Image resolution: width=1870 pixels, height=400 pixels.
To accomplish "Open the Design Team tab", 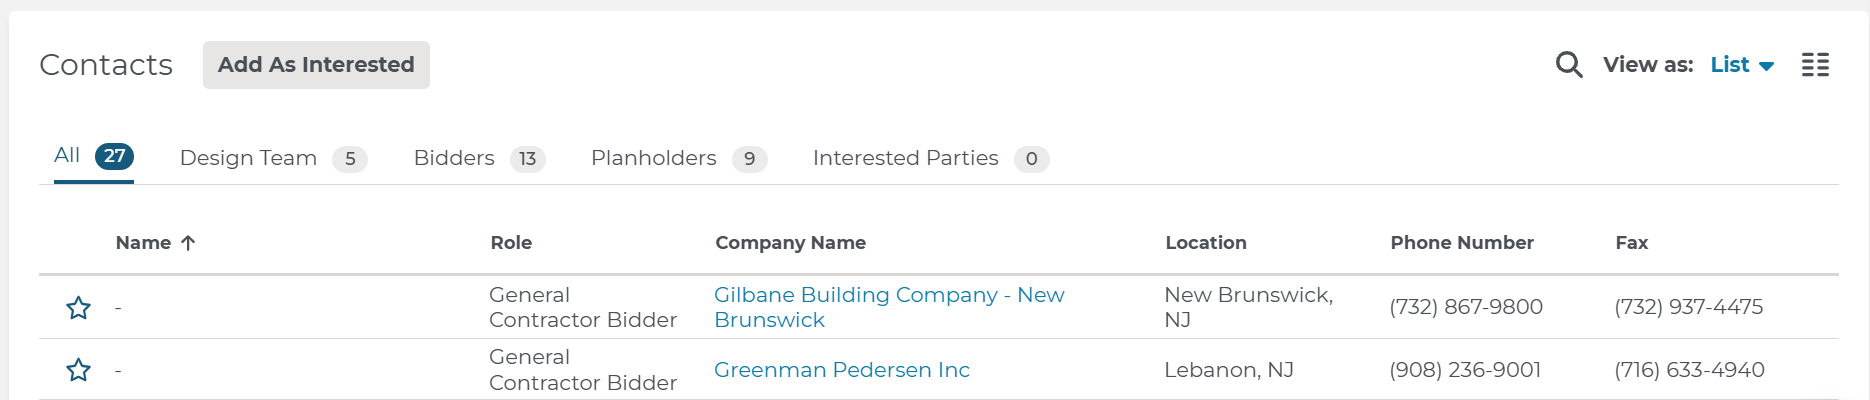I will [x=248, y=158].
